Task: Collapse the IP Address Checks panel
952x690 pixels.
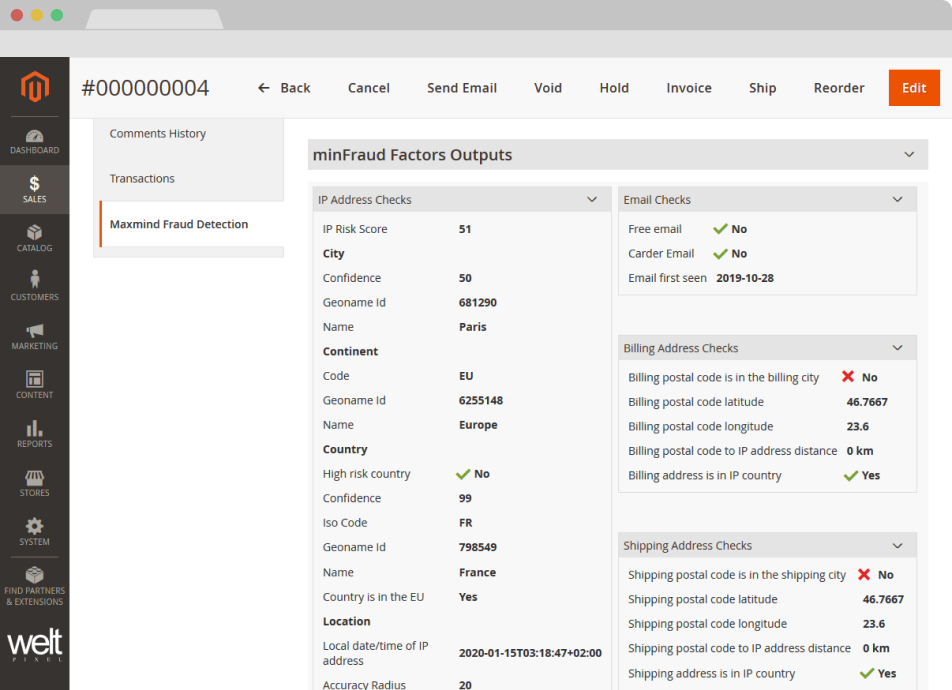Action: point(592,200)
